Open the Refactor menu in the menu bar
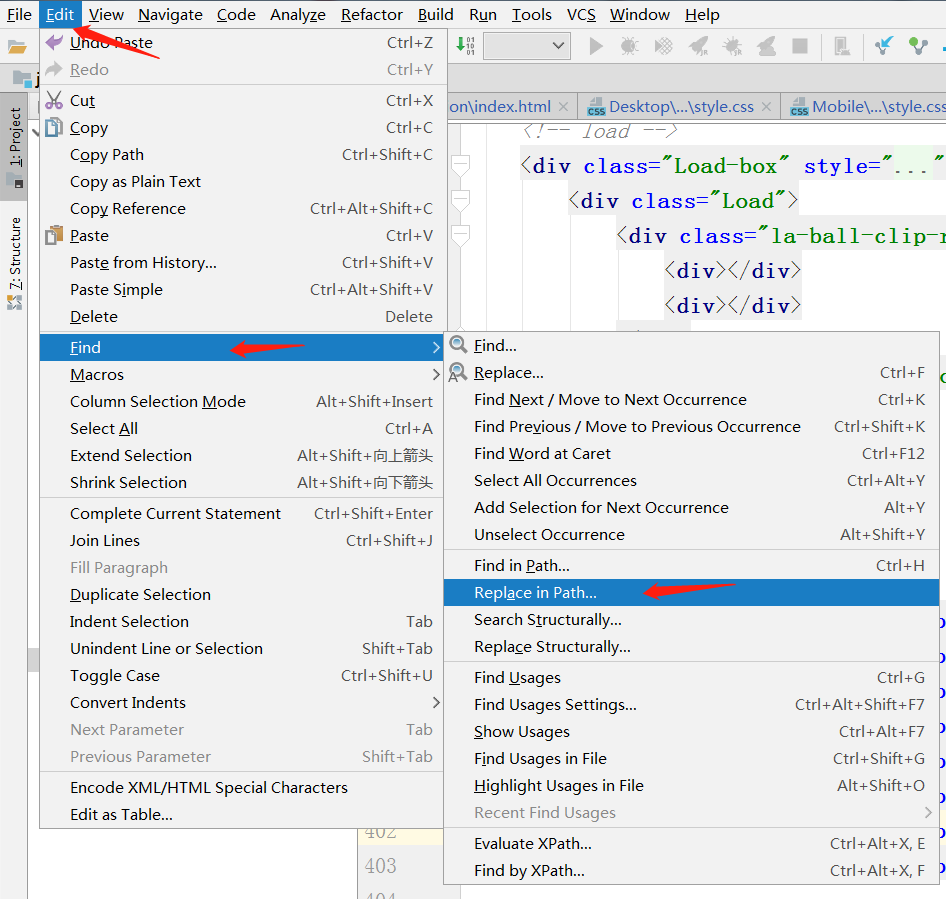The height and width of the screenshot is (899, 946). (372, 14)
